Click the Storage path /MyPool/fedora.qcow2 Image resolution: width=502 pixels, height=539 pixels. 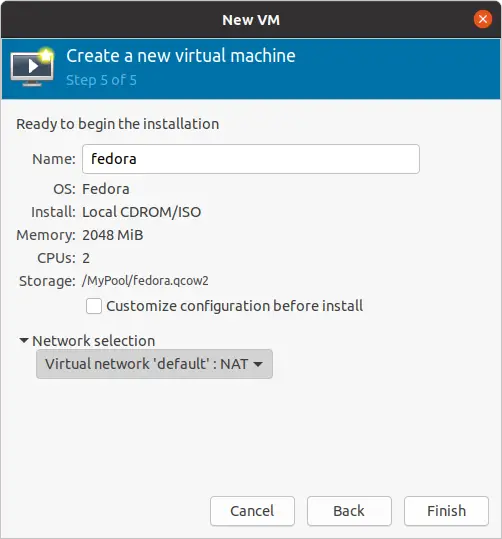coord(145,281)
